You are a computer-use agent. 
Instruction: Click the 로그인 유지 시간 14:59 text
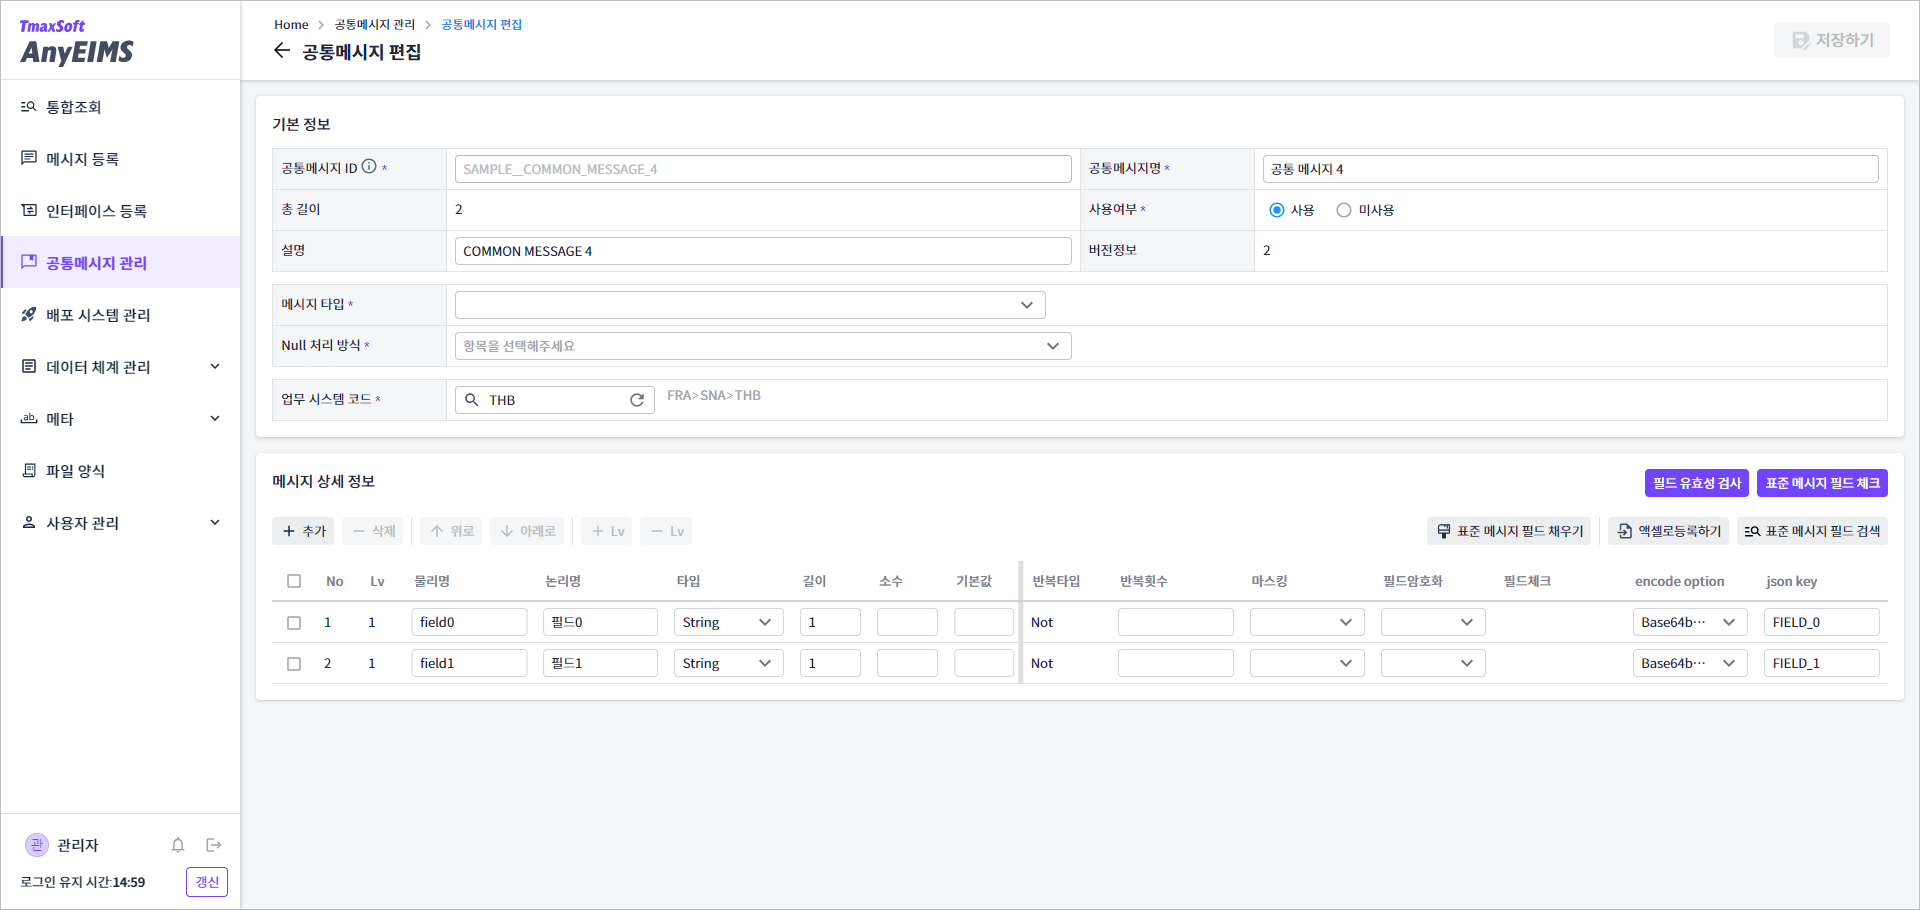tap(83, 882)
